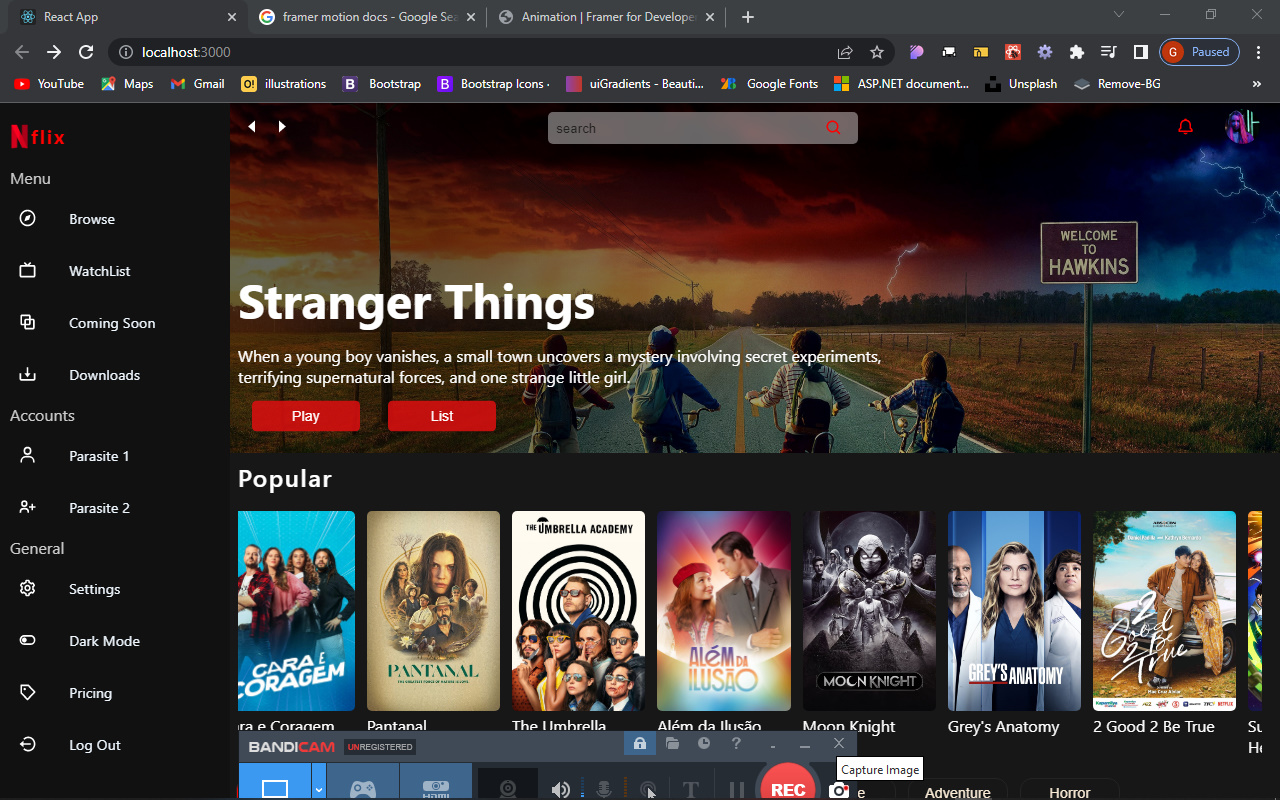Open the Além da Ilusão poster
This screenshot has width=1280, height=800.
click(724, 611)
